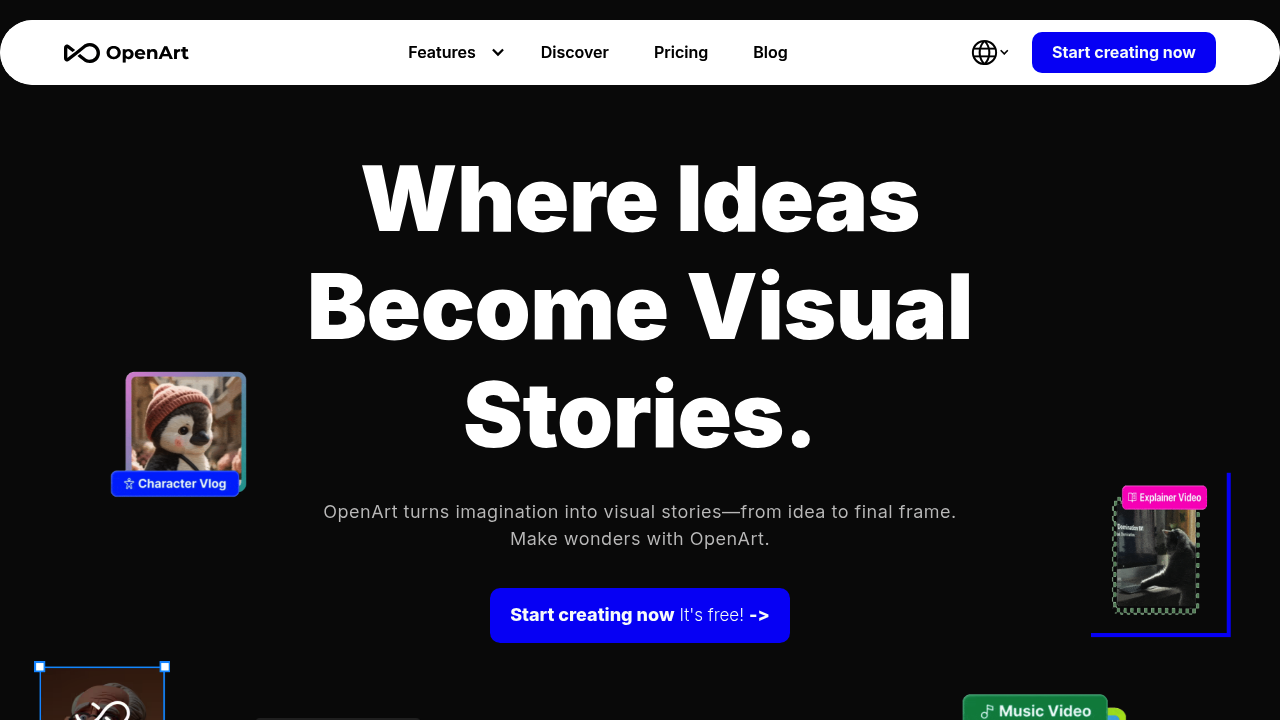Select the Character Vlog badge
This screenshot has height=720, width=1280.
point(175,484)
